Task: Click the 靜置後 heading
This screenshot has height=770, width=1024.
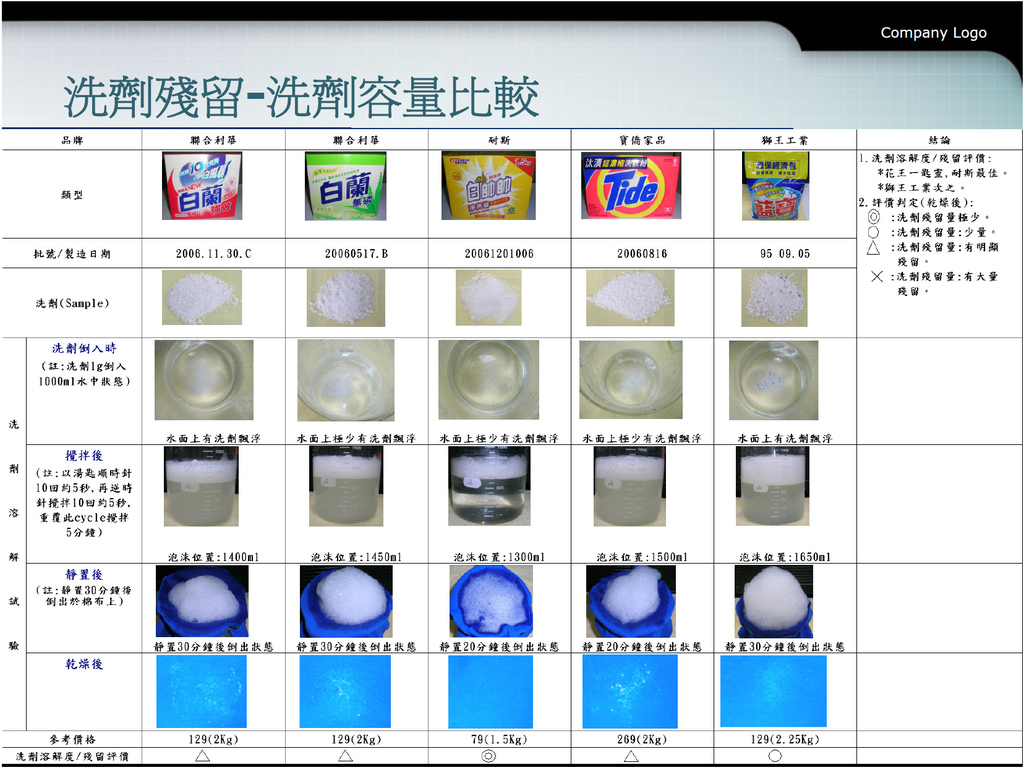Action: point(84,575)
